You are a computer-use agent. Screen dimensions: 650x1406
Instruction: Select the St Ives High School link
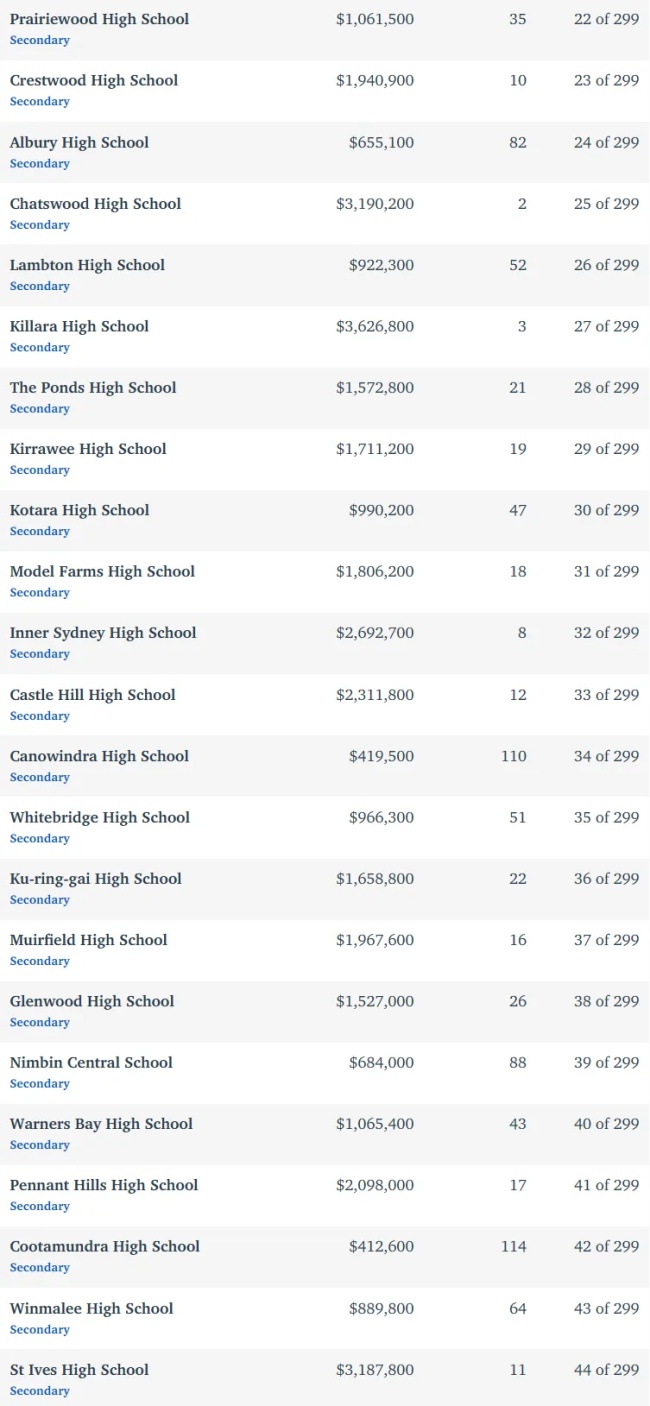(79, 1369)
